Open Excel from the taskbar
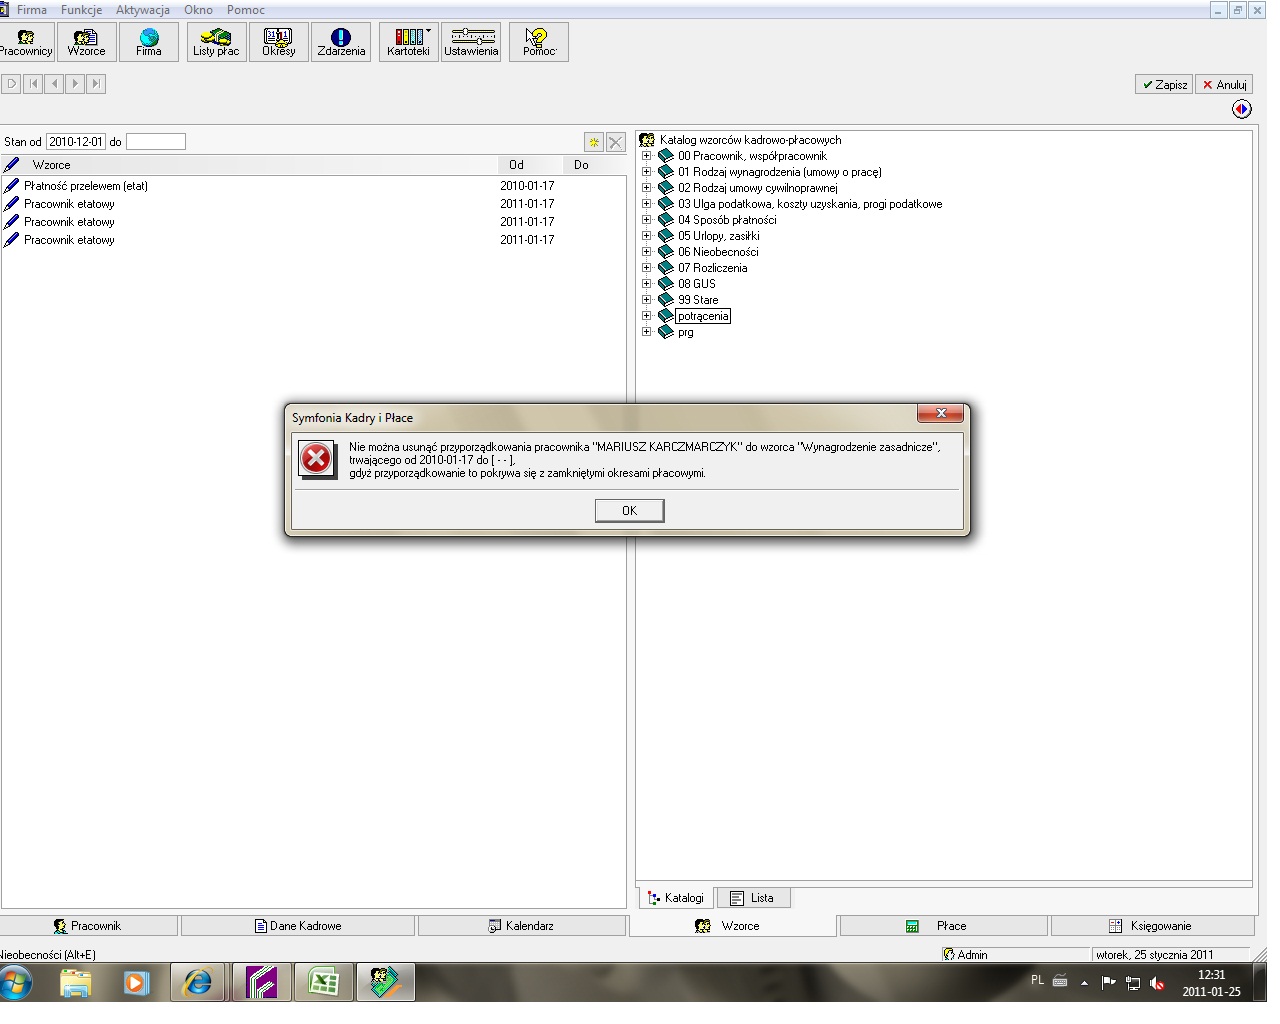 (323, 983)
